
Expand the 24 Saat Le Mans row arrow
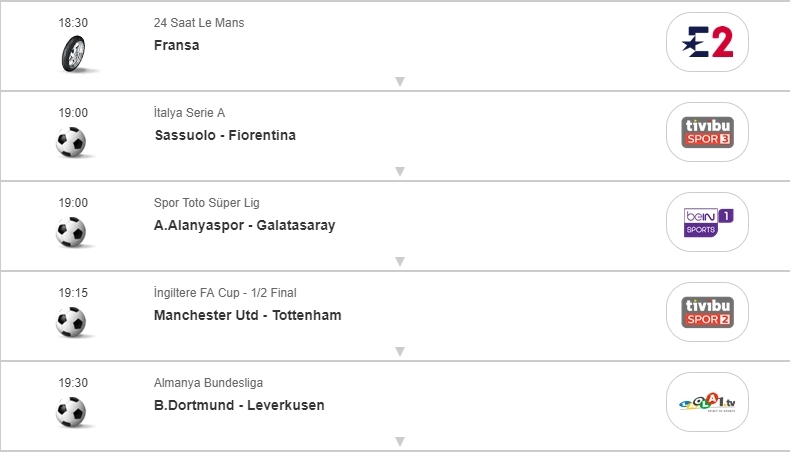click(399, 81)
